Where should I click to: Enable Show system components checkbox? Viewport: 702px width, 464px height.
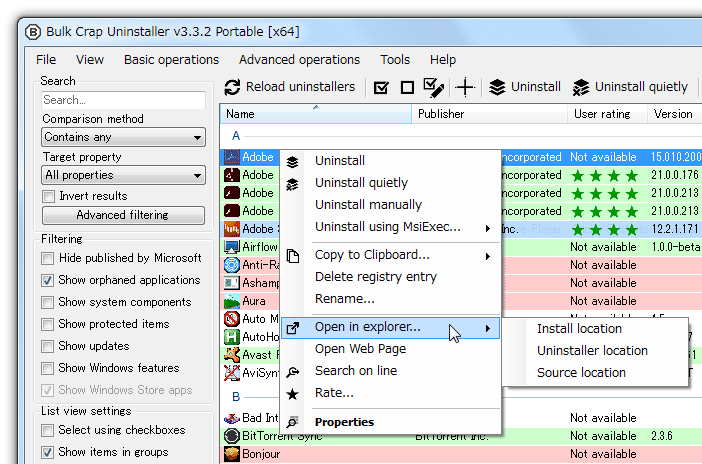[47, 302]
